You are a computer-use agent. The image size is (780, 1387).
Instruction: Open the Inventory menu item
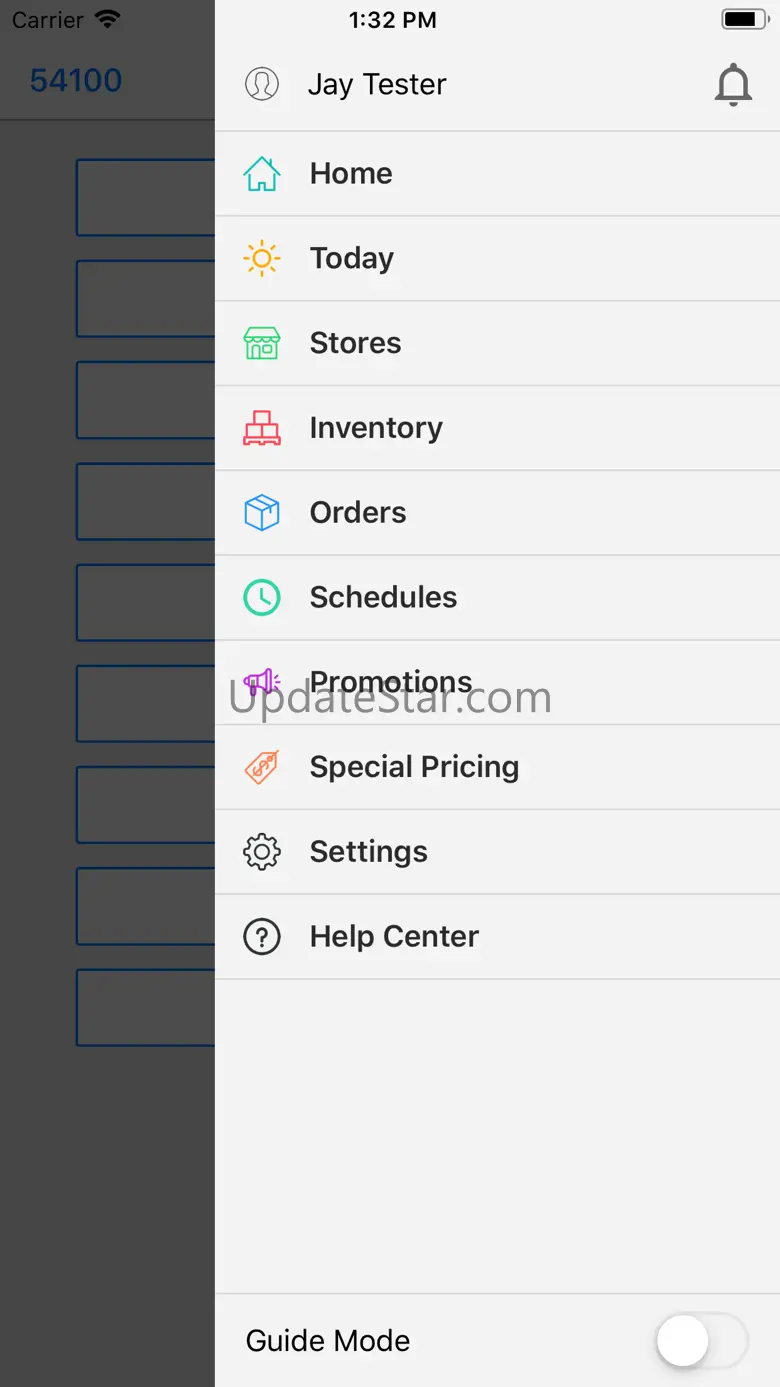376,428
